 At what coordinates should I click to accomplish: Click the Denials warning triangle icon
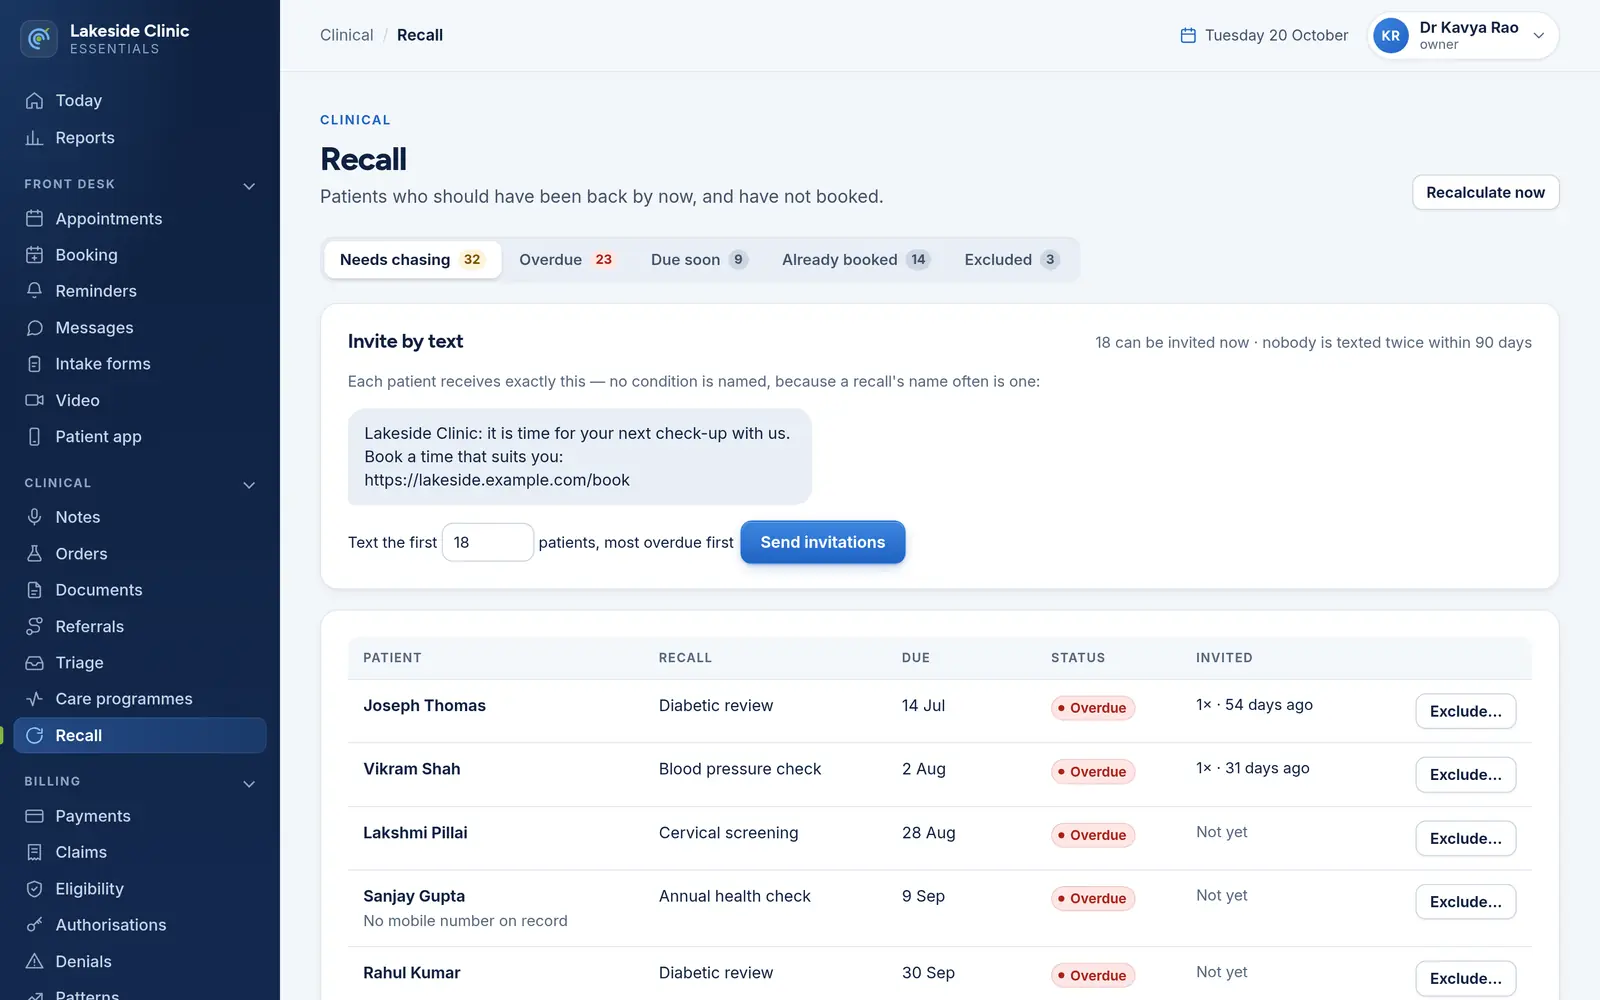[x=34, y=962]
